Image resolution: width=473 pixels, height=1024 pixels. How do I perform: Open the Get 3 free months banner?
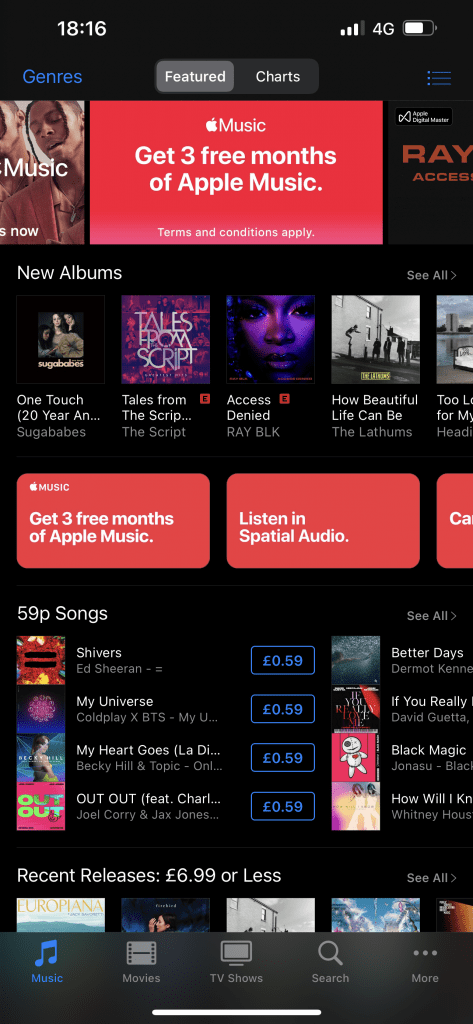[x=236, y=172]
